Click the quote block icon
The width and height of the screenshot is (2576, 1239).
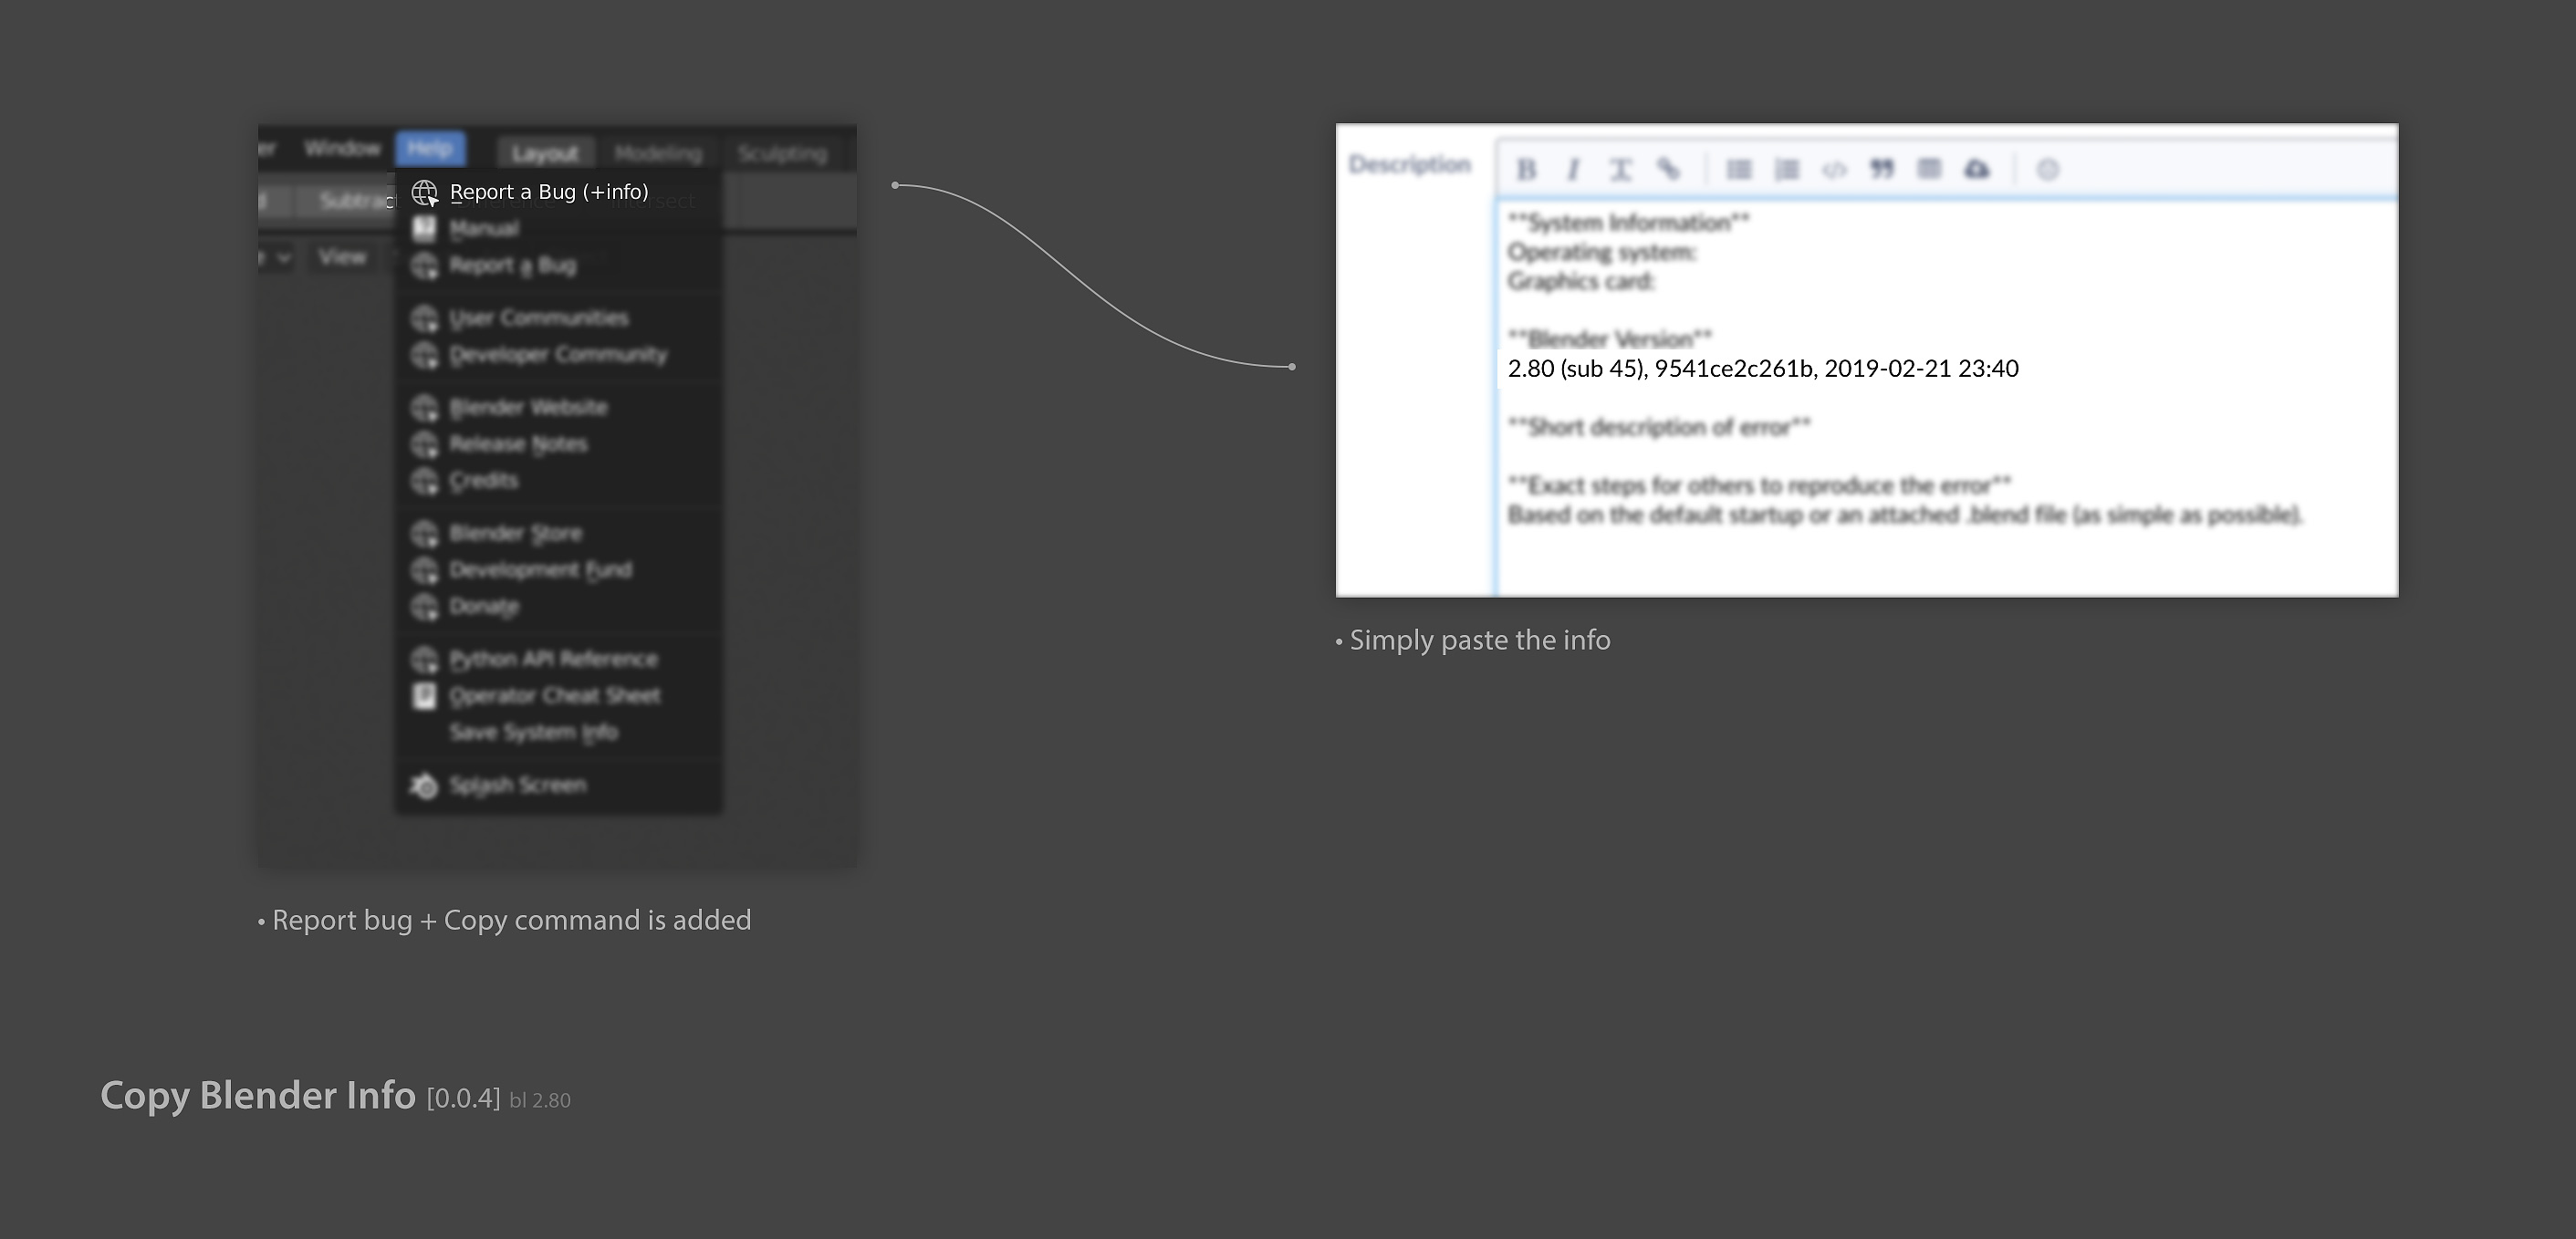click(1882, 169)
